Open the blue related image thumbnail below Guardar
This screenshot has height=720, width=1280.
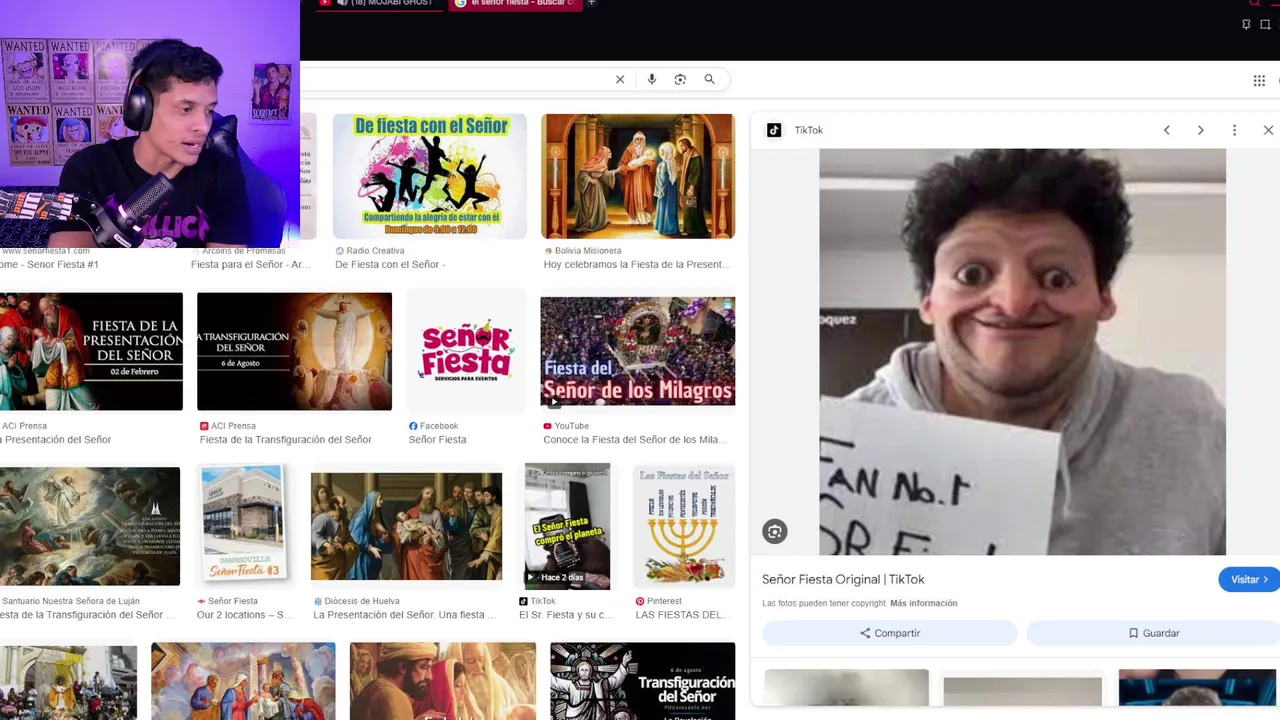[1197, 688]
